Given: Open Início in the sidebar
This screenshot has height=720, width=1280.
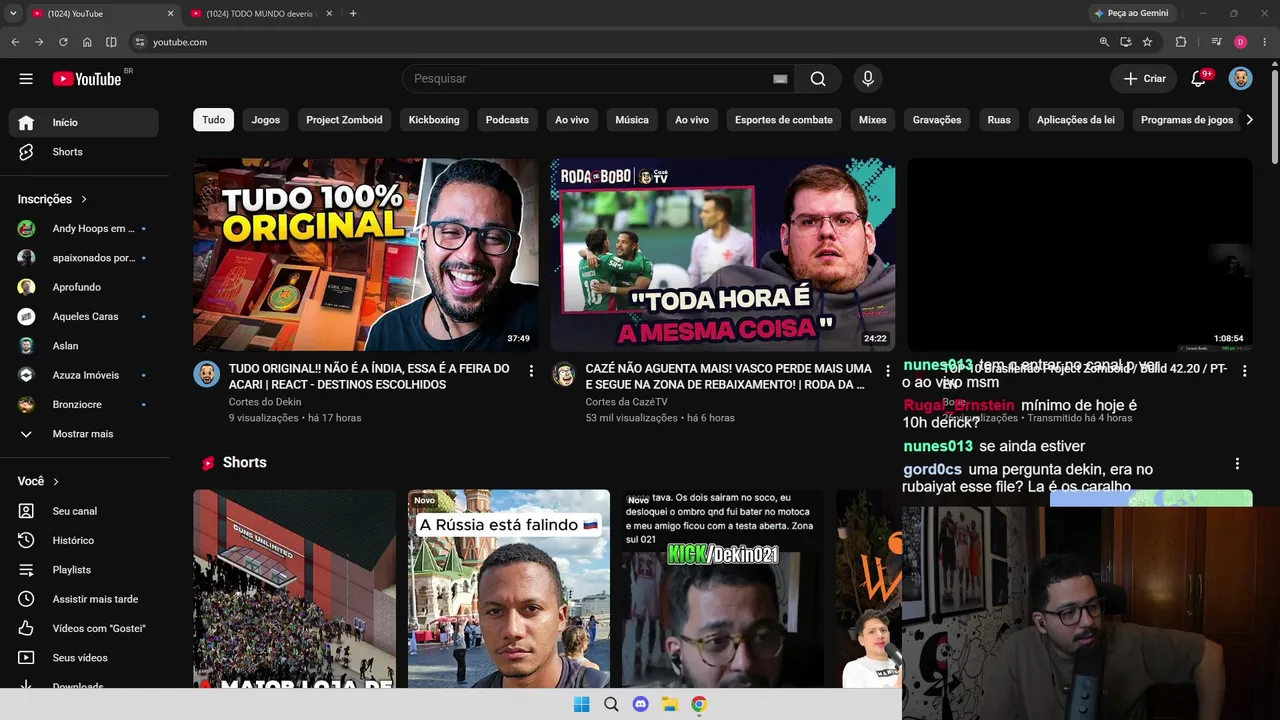Looking at the screenshot, I should click(x=84, y=122).
